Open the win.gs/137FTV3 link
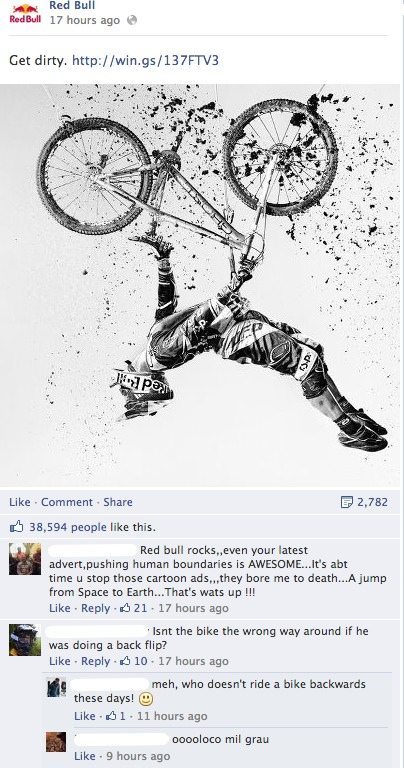Image resolution: width=404 pixels, height=768 pixels. click(145, 61)
